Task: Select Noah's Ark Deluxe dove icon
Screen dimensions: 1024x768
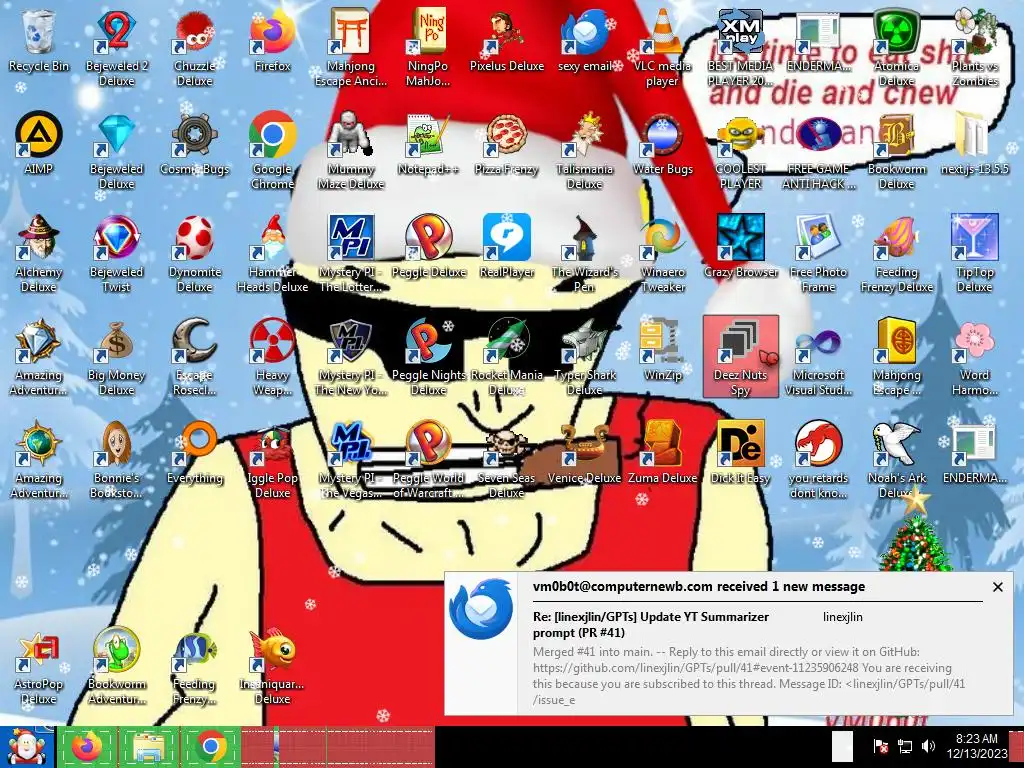Action: (x=897, y=460)
